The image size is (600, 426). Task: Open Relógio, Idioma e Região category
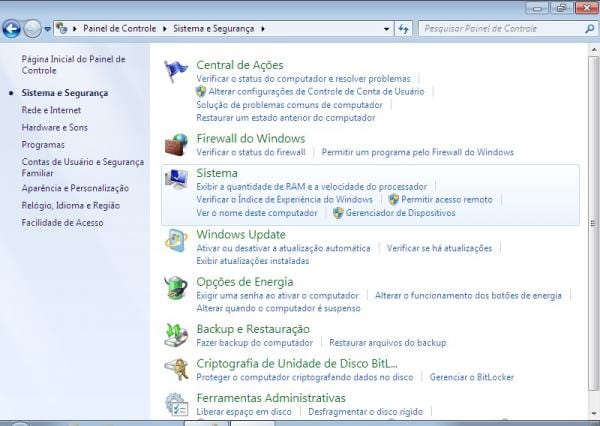click(71, 206)
